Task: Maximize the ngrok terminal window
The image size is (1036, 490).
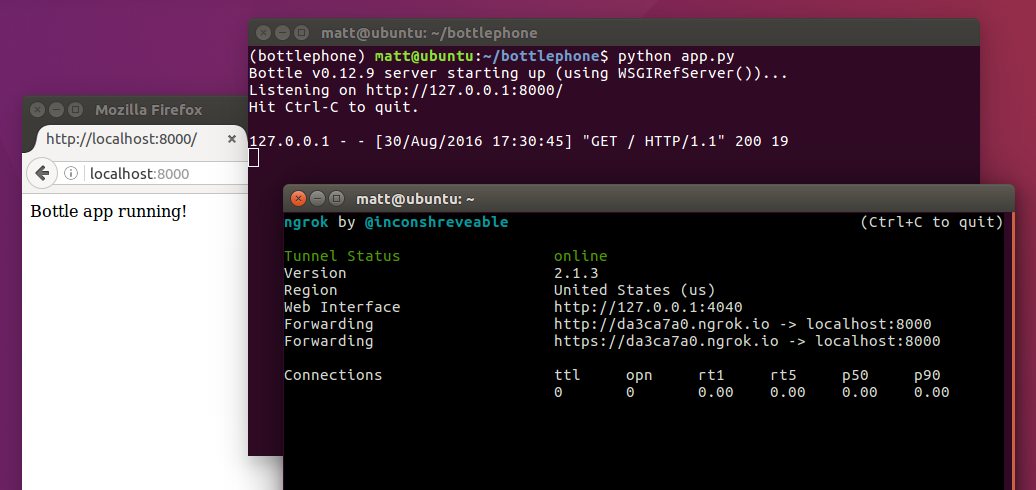Action: pyautogui.click(x=336, y=198)
